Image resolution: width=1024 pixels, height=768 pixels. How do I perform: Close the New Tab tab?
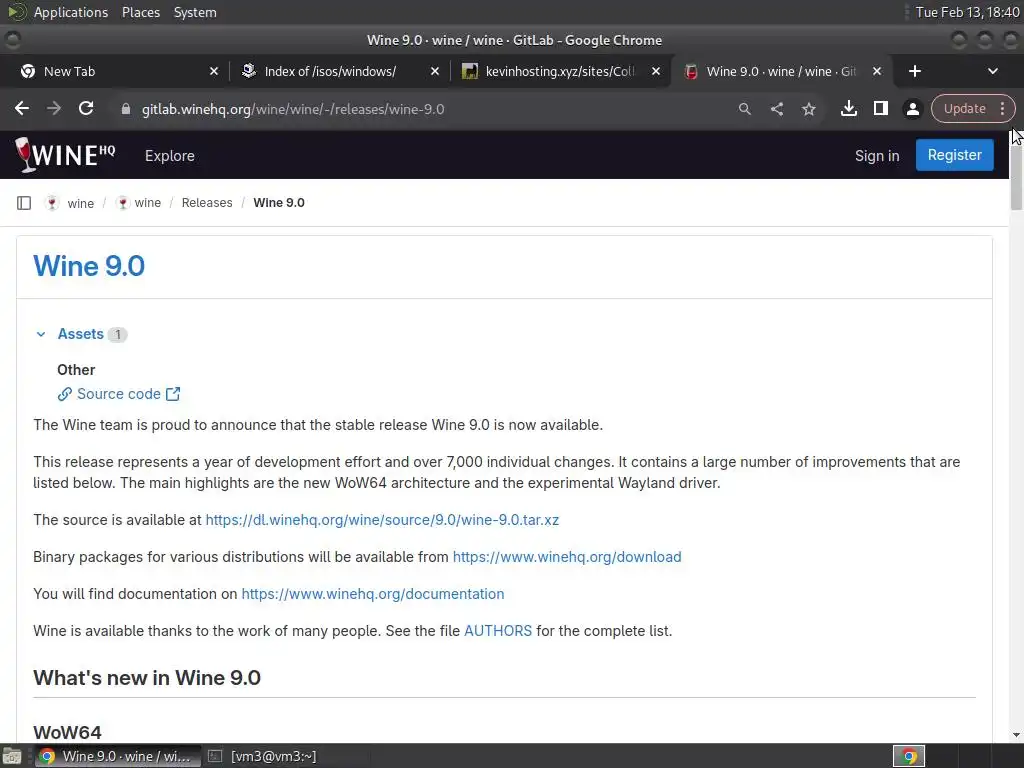point(214,71)
